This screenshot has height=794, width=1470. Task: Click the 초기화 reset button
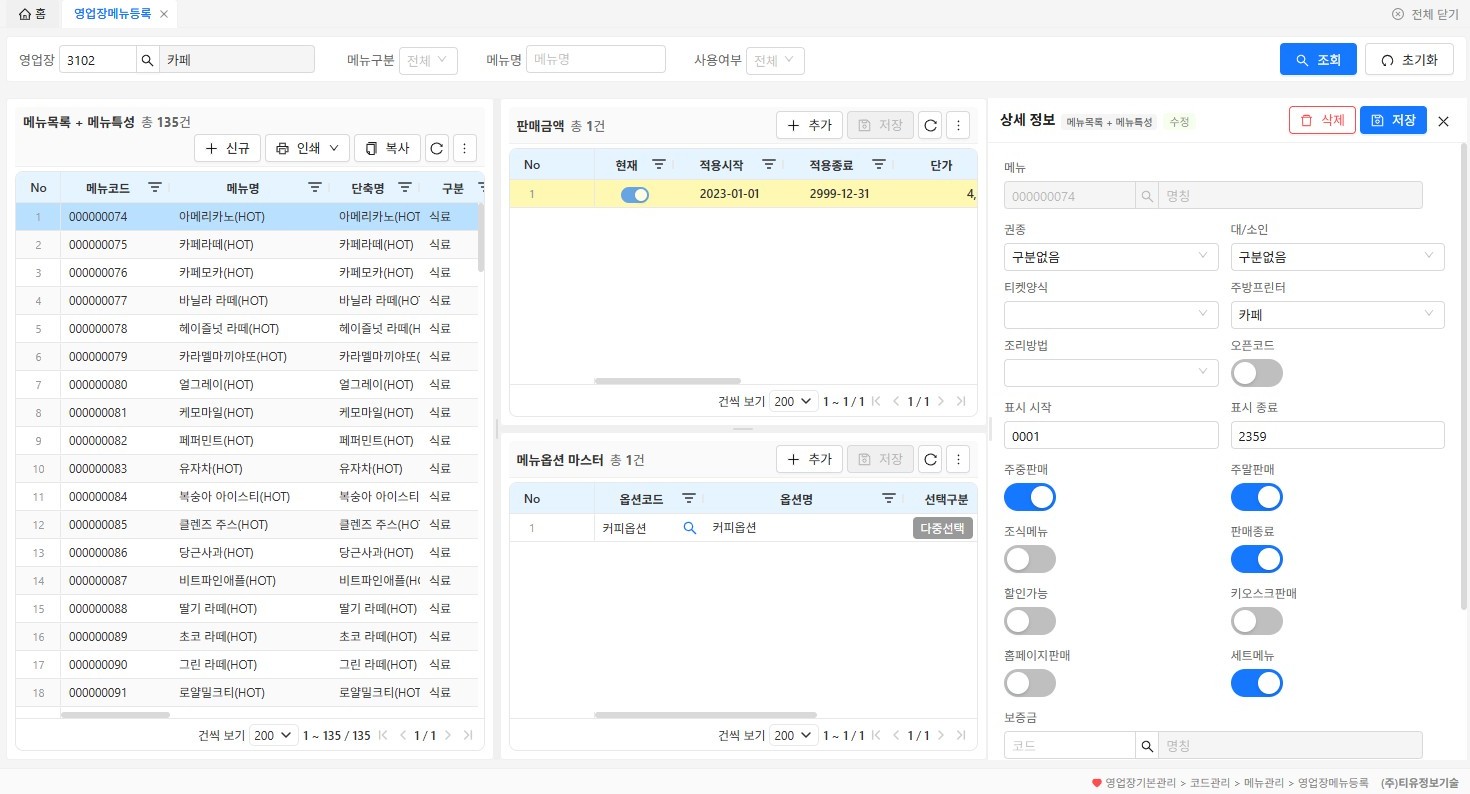click(x=1409, y=59)
